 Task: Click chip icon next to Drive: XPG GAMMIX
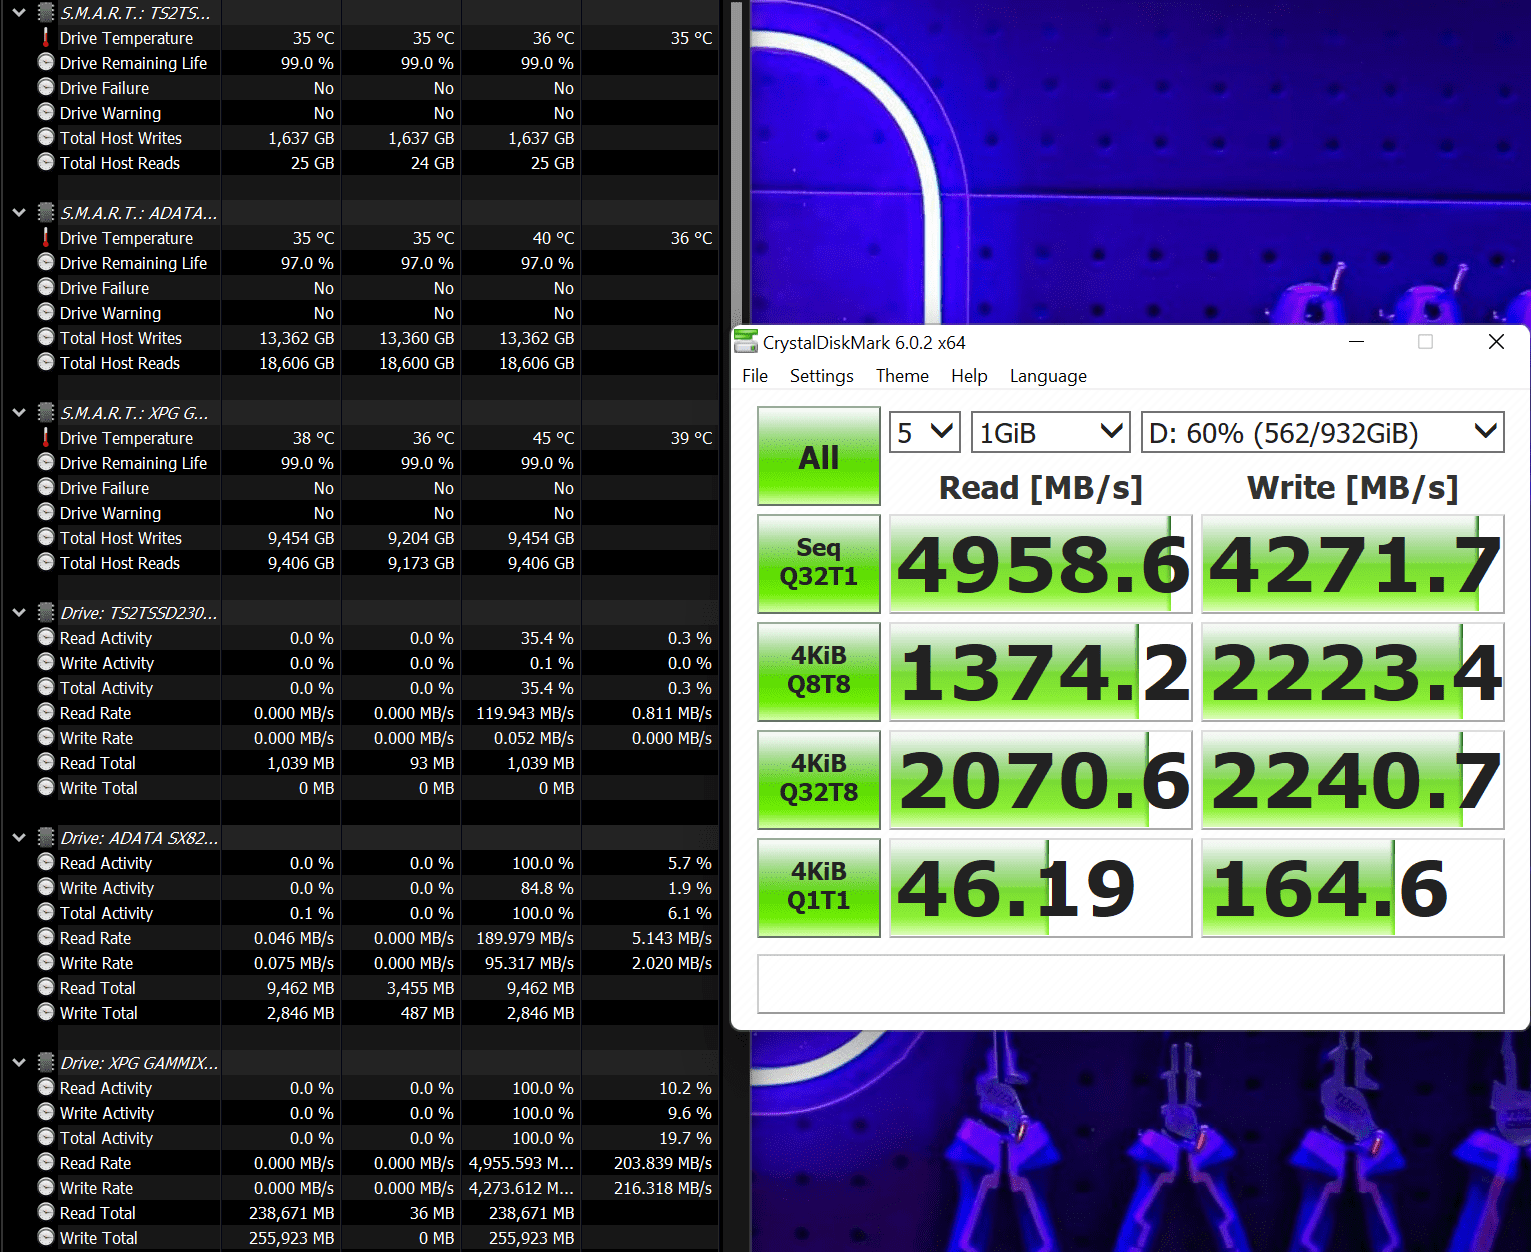click(x=46, y=1062)
